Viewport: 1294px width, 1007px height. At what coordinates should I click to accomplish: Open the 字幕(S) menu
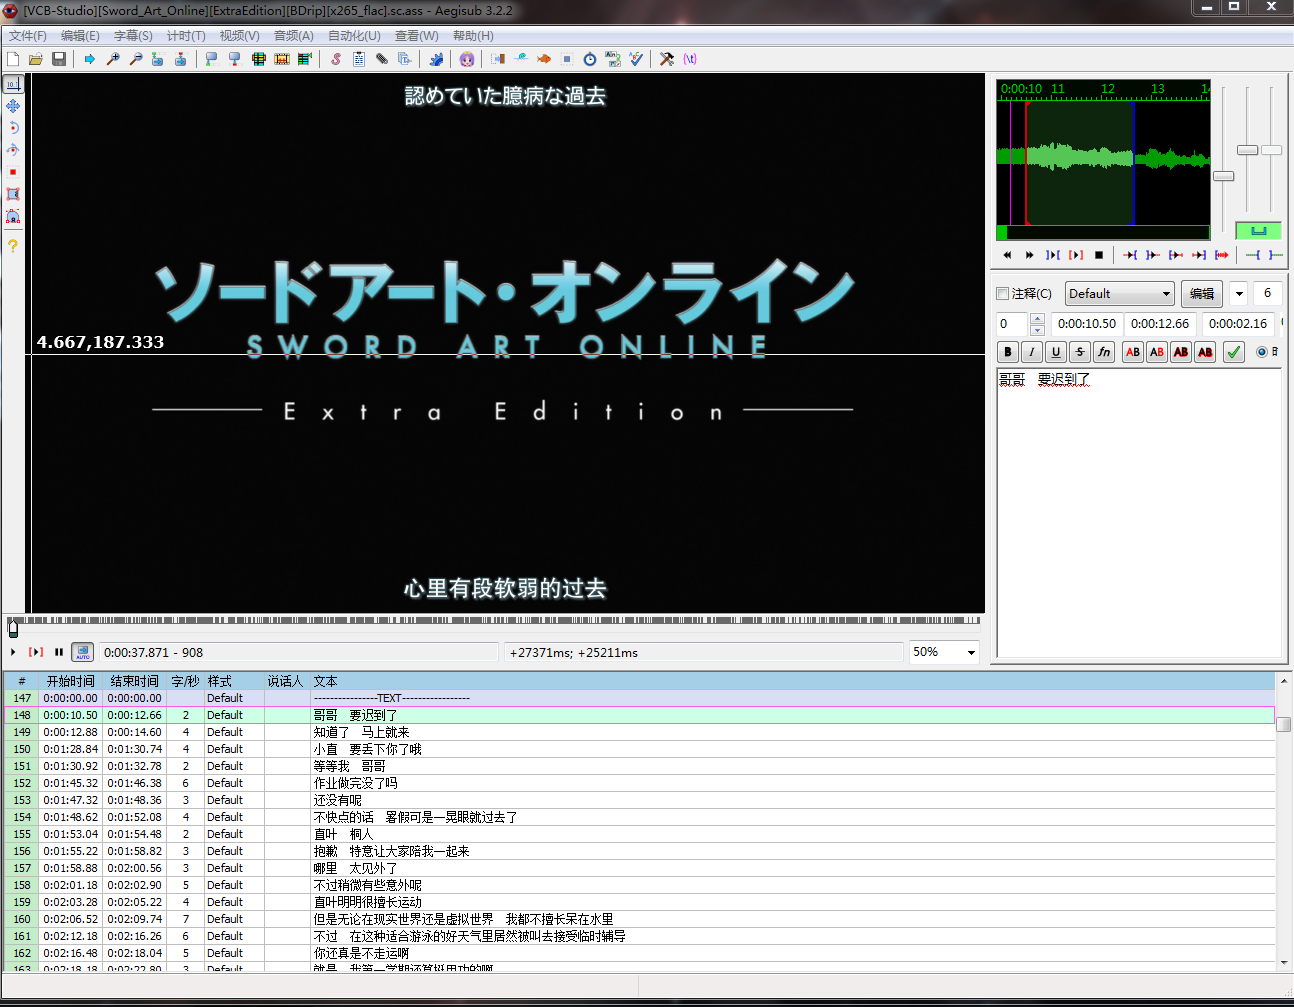click(133, 36)
